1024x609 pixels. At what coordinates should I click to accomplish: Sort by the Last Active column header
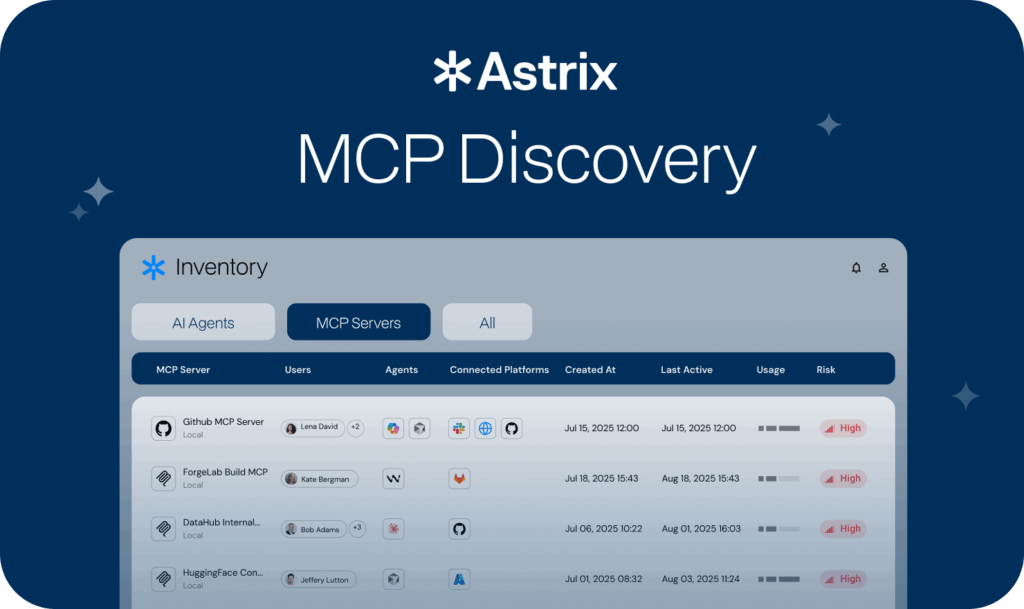[x=686, y=370]
